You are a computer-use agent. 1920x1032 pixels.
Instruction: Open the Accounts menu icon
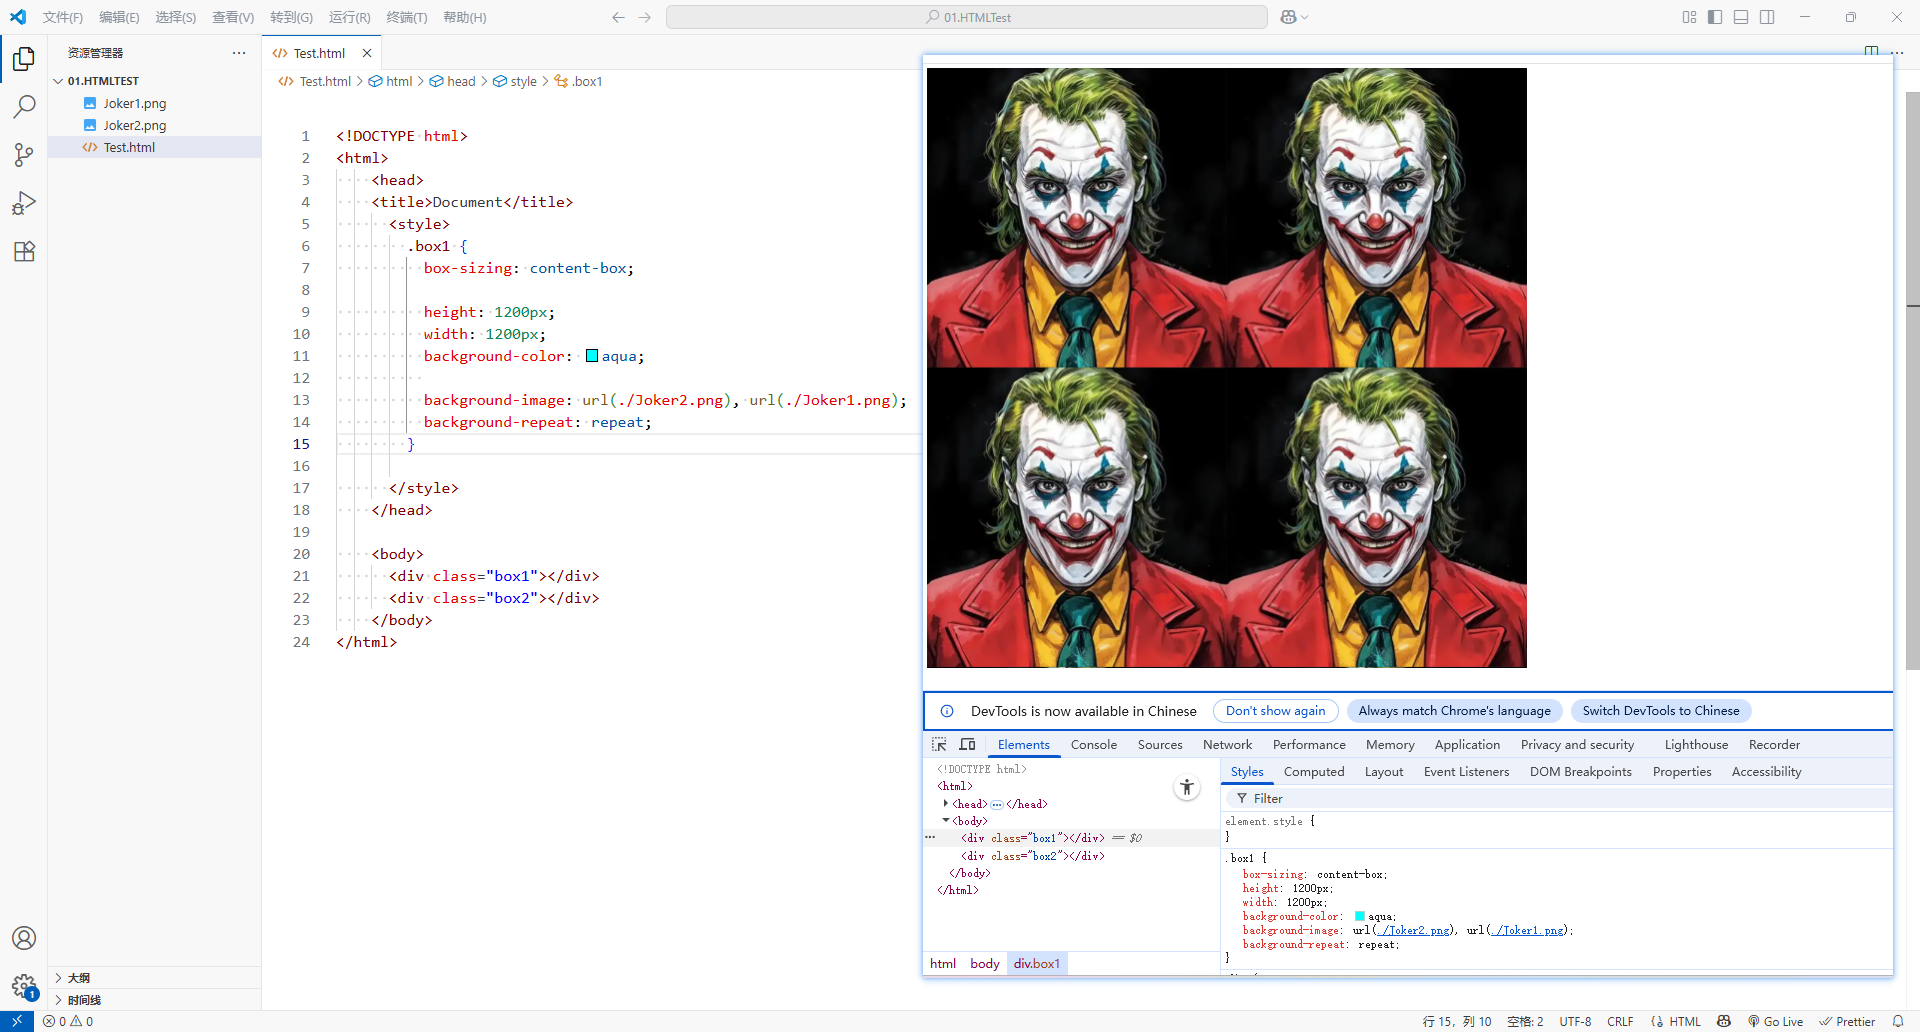[x=24, y=938]
